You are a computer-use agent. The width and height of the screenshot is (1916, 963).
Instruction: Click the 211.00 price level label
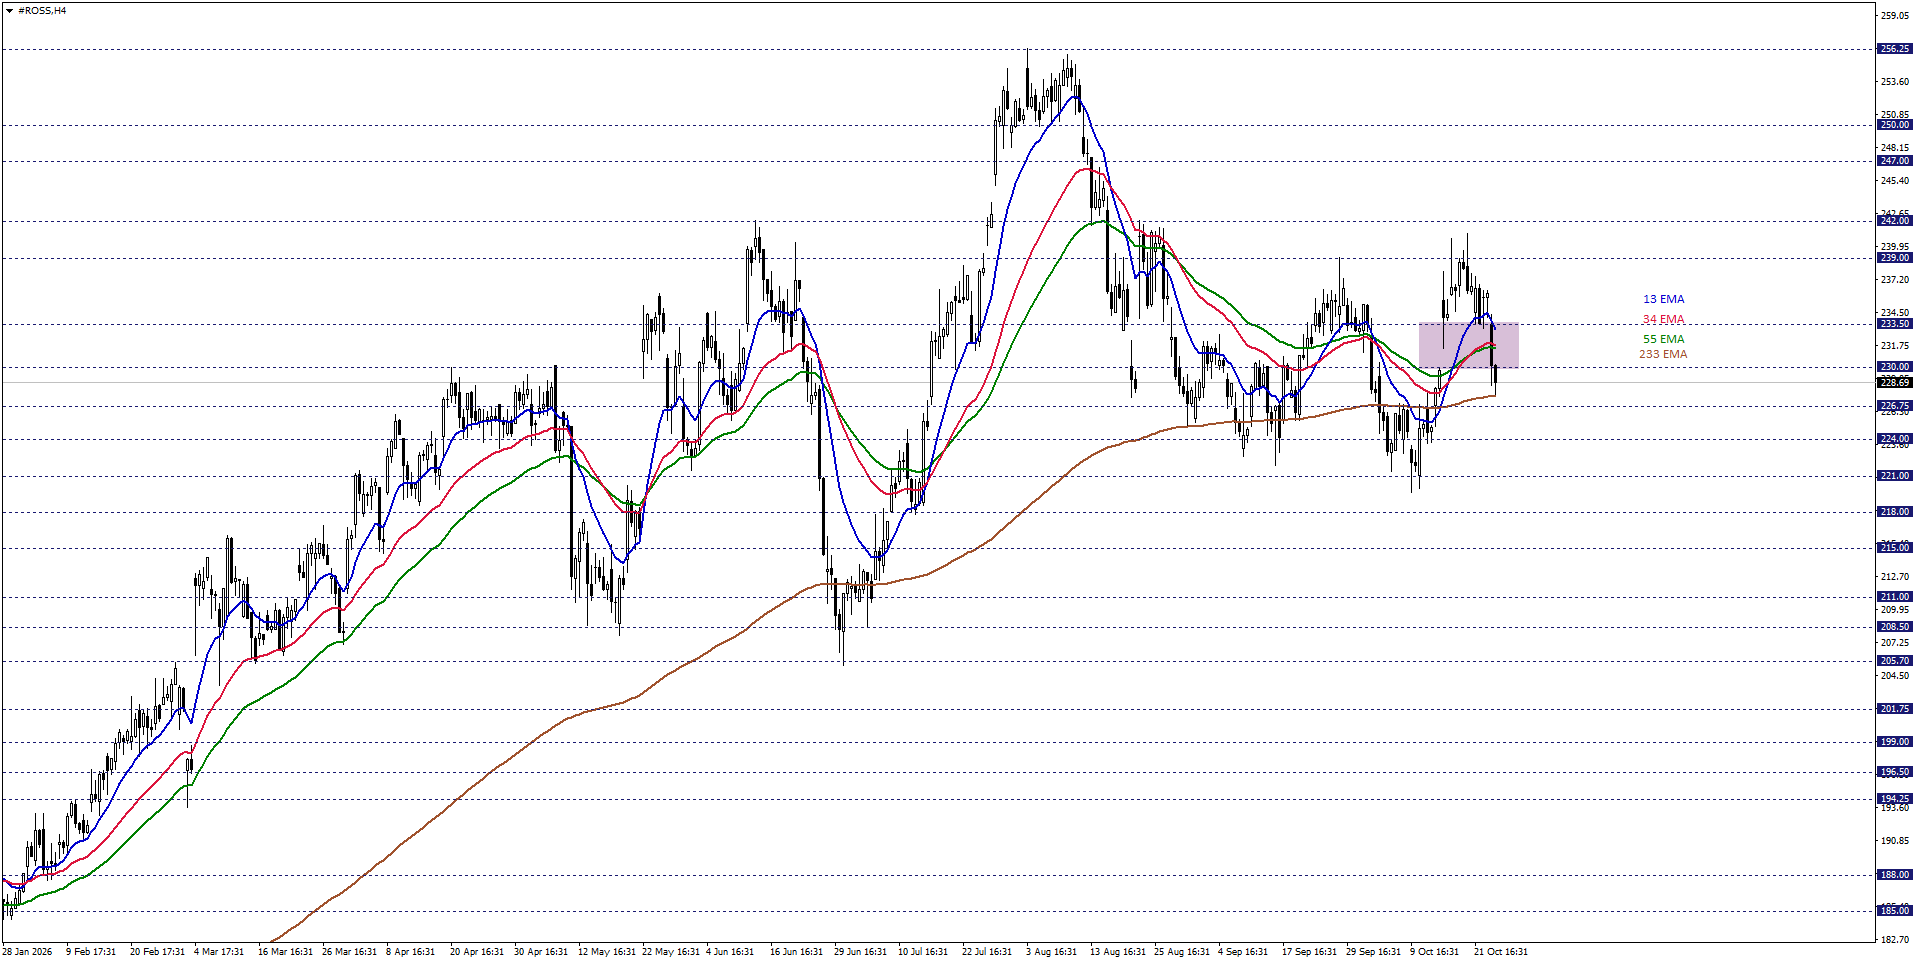coord(1894,597)
